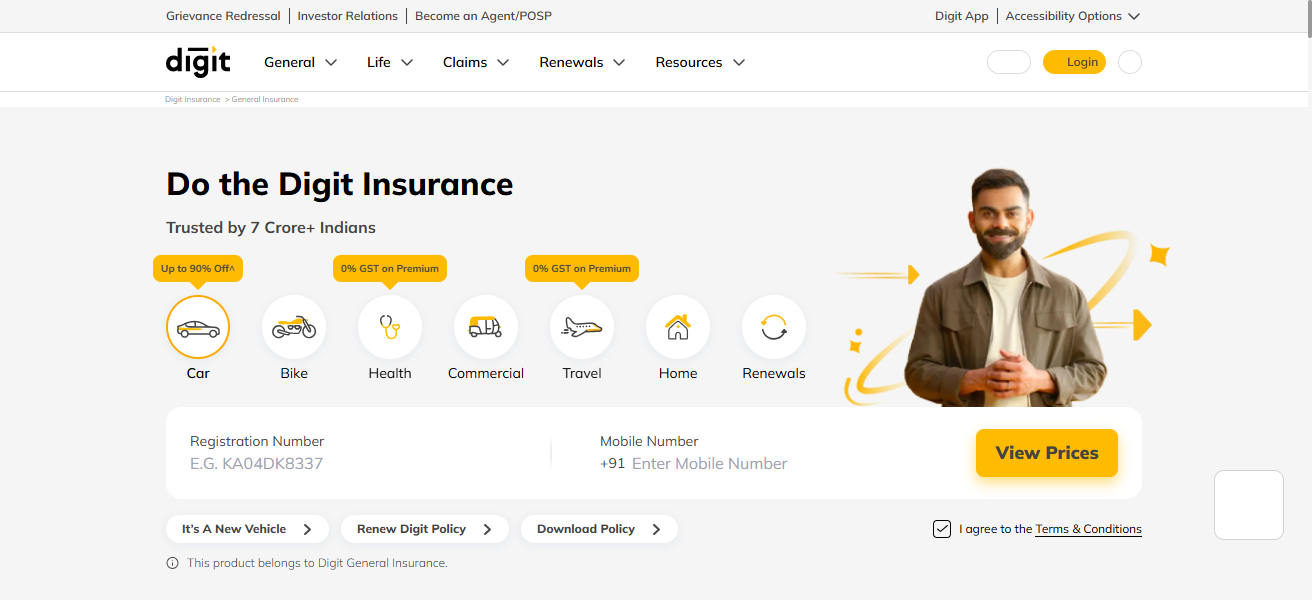Click 0% GST badge above Travel
Image resolution: width=1312 pixels, height=600 pixels.
coord(582,268)
